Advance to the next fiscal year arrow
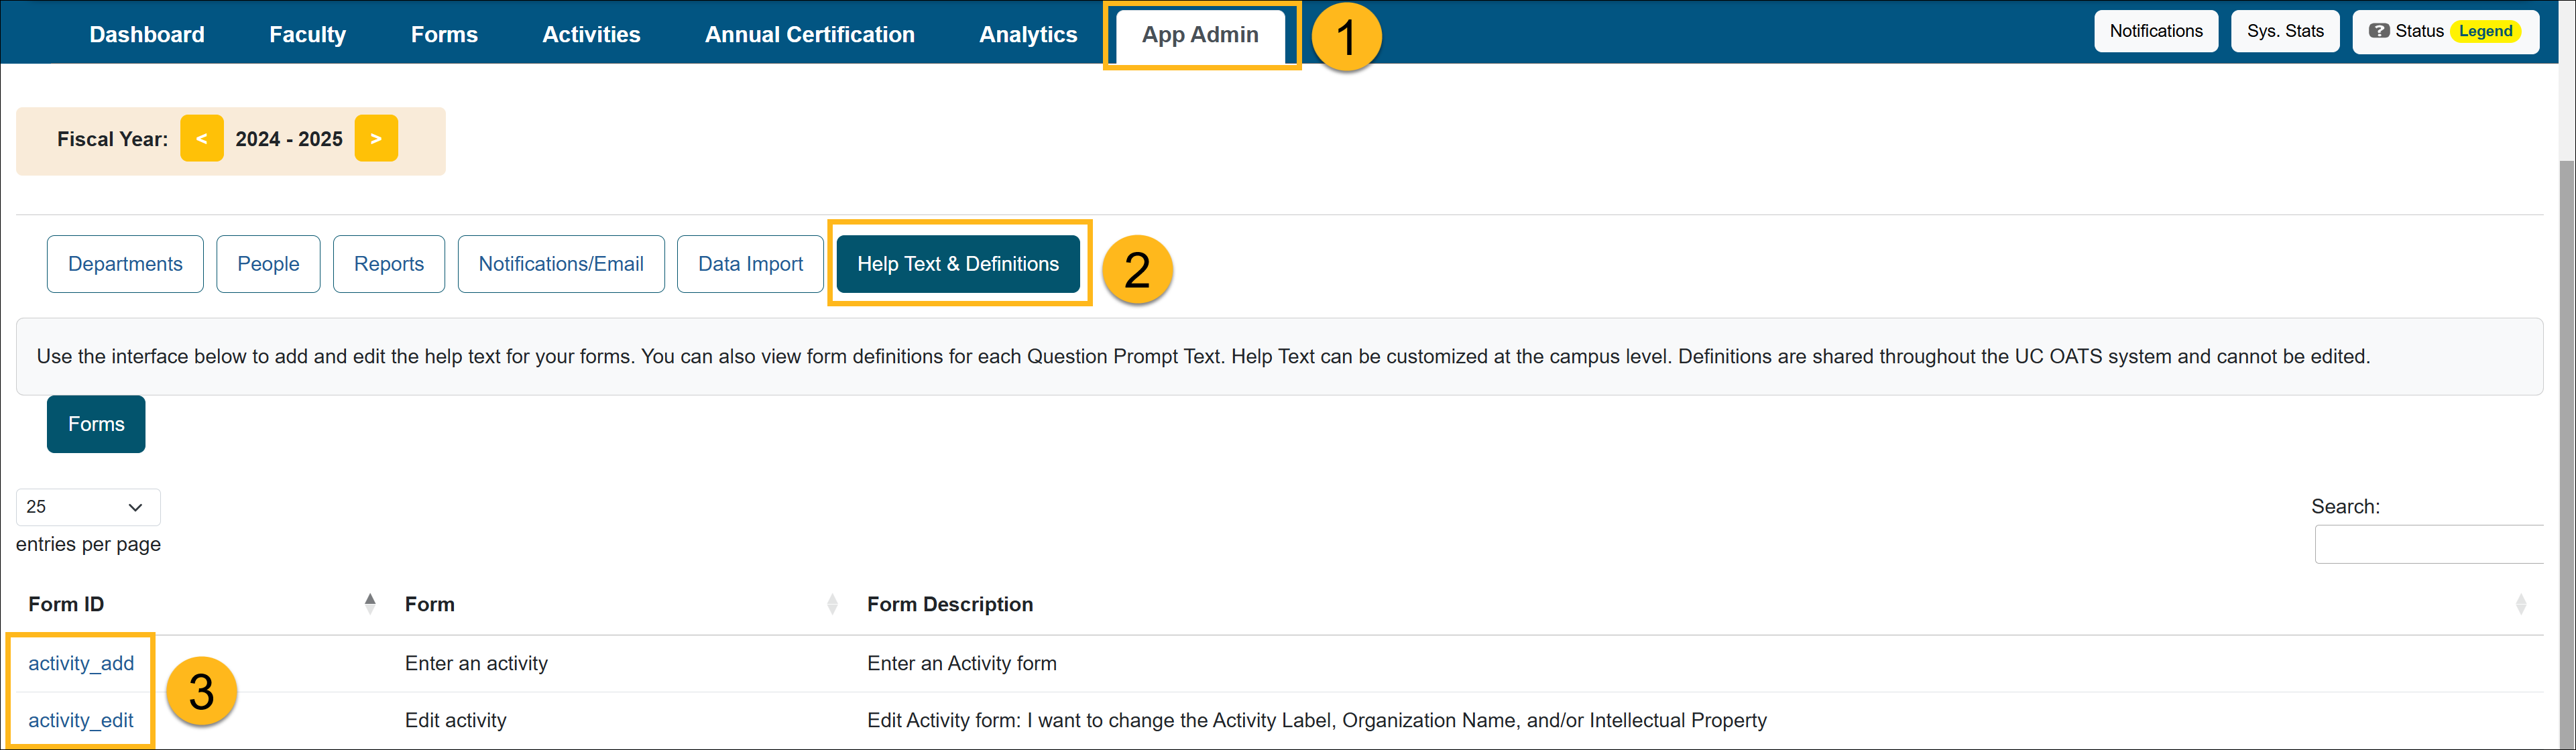This screenshot has height=750, width=2576. (376, 139)
